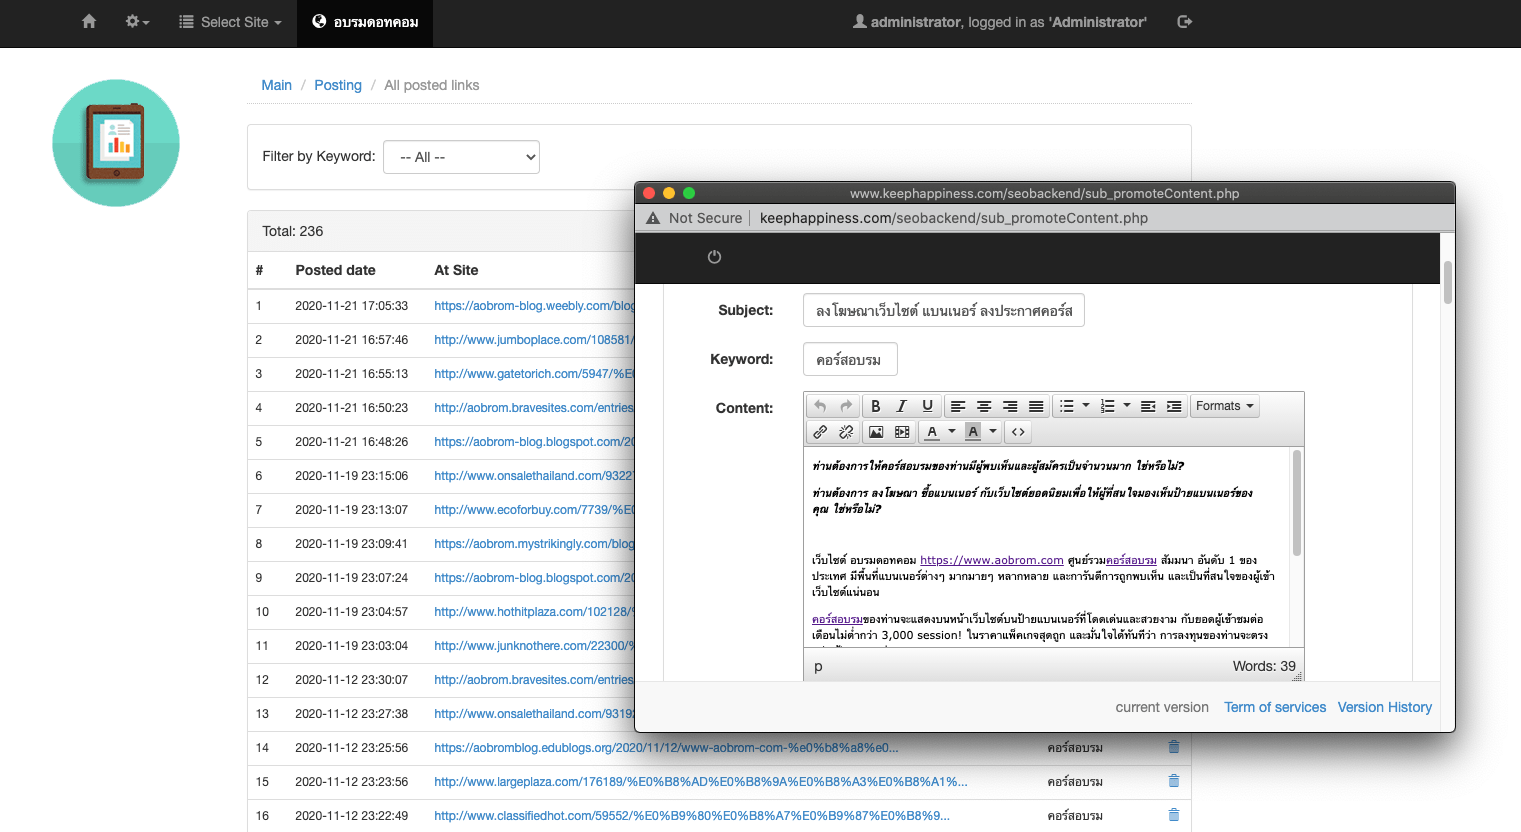Open Version History link
Screen dimensions: 1521x832
[1385, 707]
